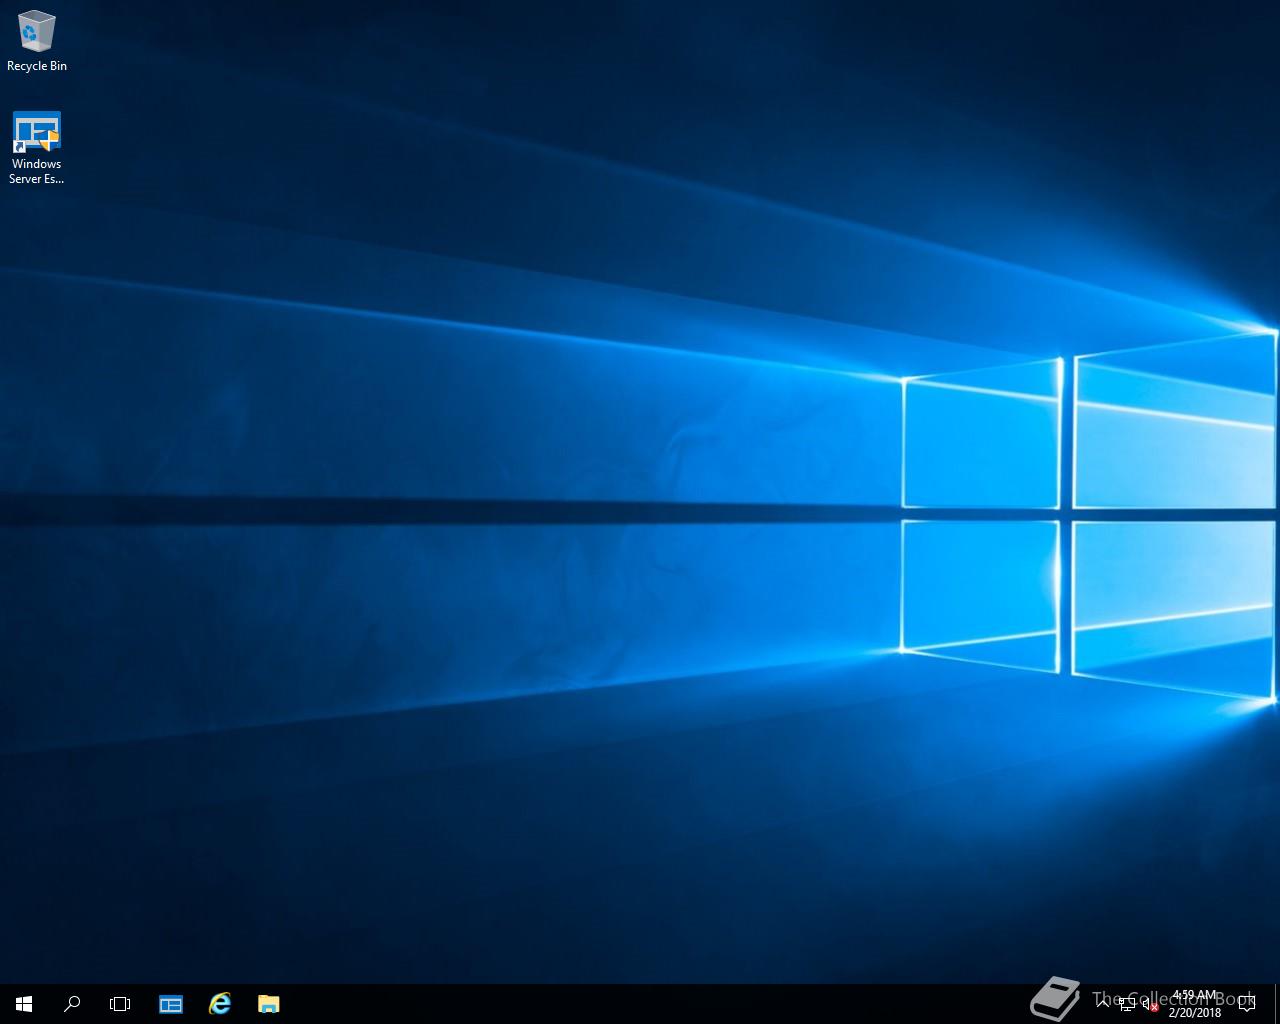The height and width of the screenshot is (1024, 1280).
Task: Open network status tray icon
Action: pyautogui.click(x=1127, y=1005)
